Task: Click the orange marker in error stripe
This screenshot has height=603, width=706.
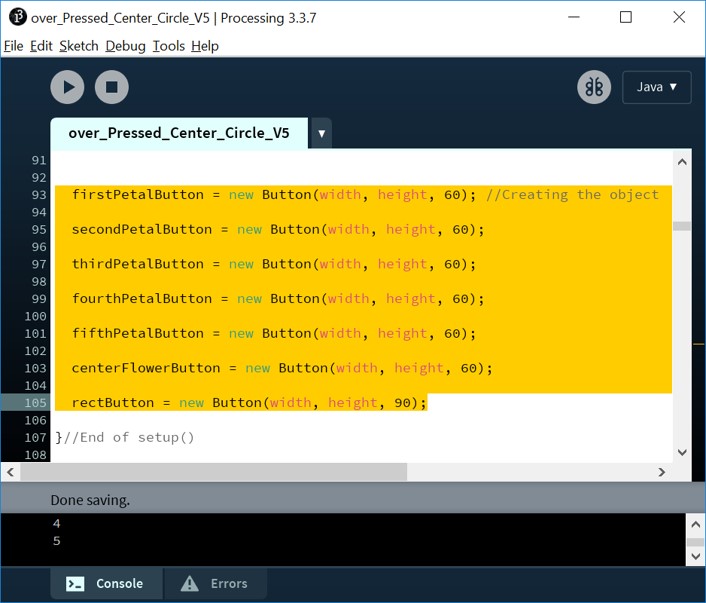Action: click(698, 344)
